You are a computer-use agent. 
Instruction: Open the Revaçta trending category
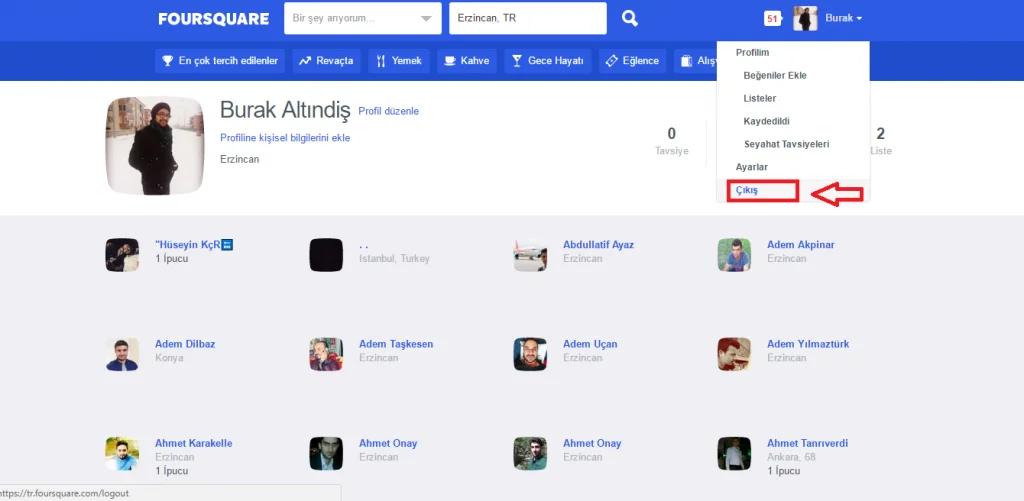[326, 61]
